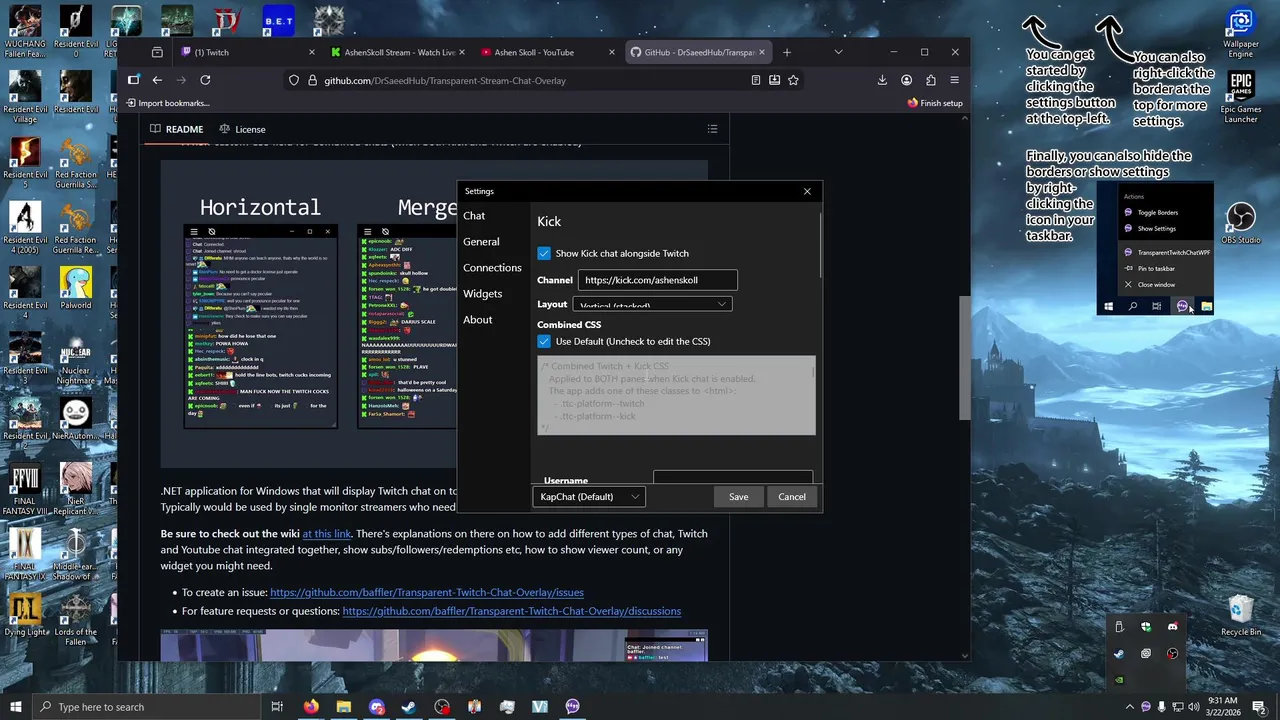
Task: Select Connections in Settings sidebar
Action: pyautogui.click(x=492, y=268)
